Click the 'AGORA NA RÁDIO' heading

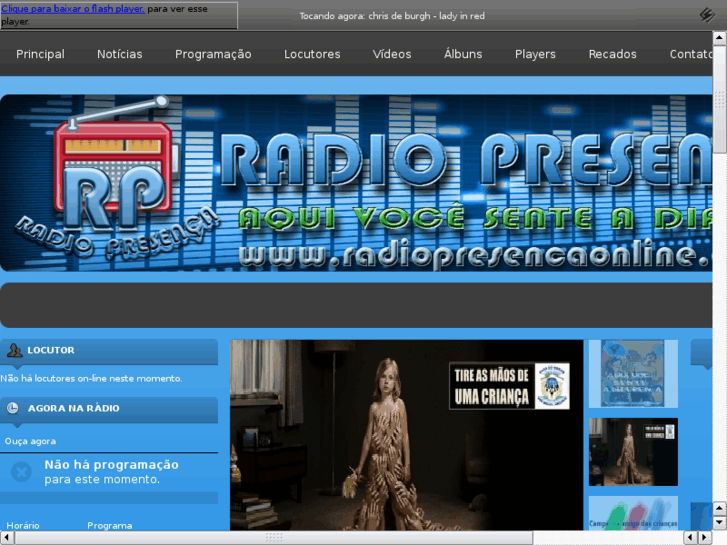pos(74,408)
